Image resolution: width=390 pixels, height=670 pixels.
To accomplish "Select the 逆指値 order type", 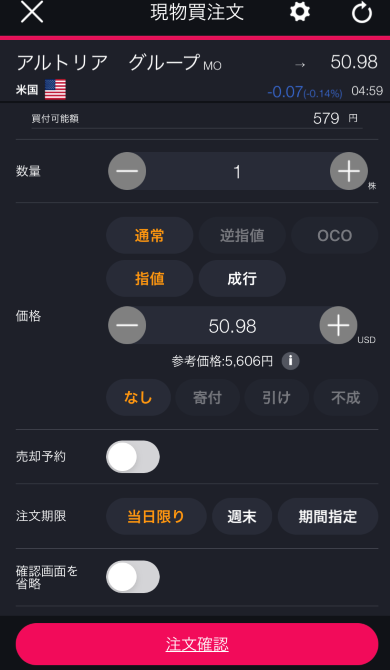I will tap(242, 235).
